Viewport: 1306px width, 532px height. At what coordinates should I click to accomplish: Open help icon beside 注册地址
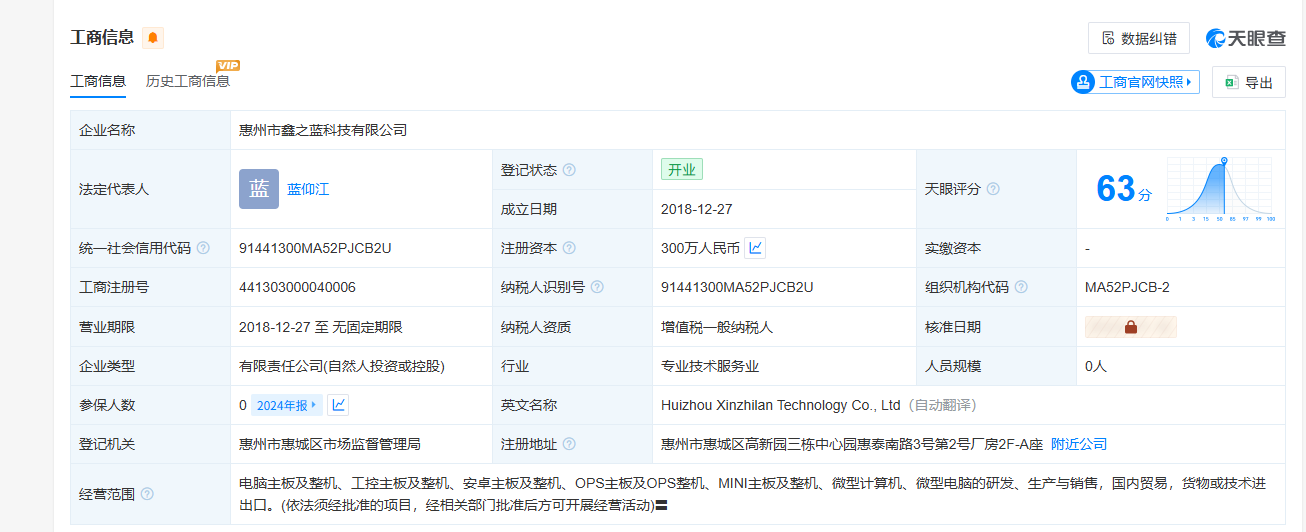coord(569,444)
